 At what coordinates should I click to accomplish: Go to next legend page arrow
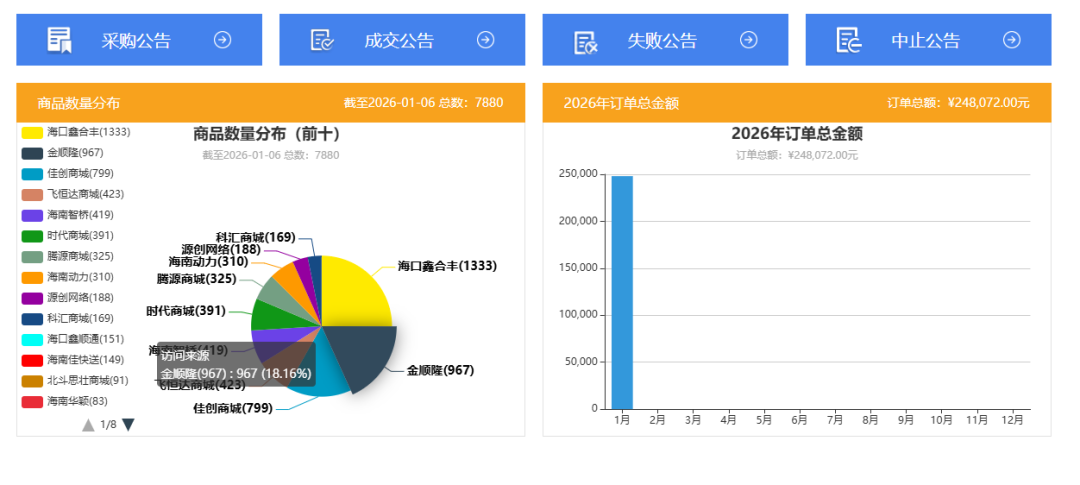[128, 424]
